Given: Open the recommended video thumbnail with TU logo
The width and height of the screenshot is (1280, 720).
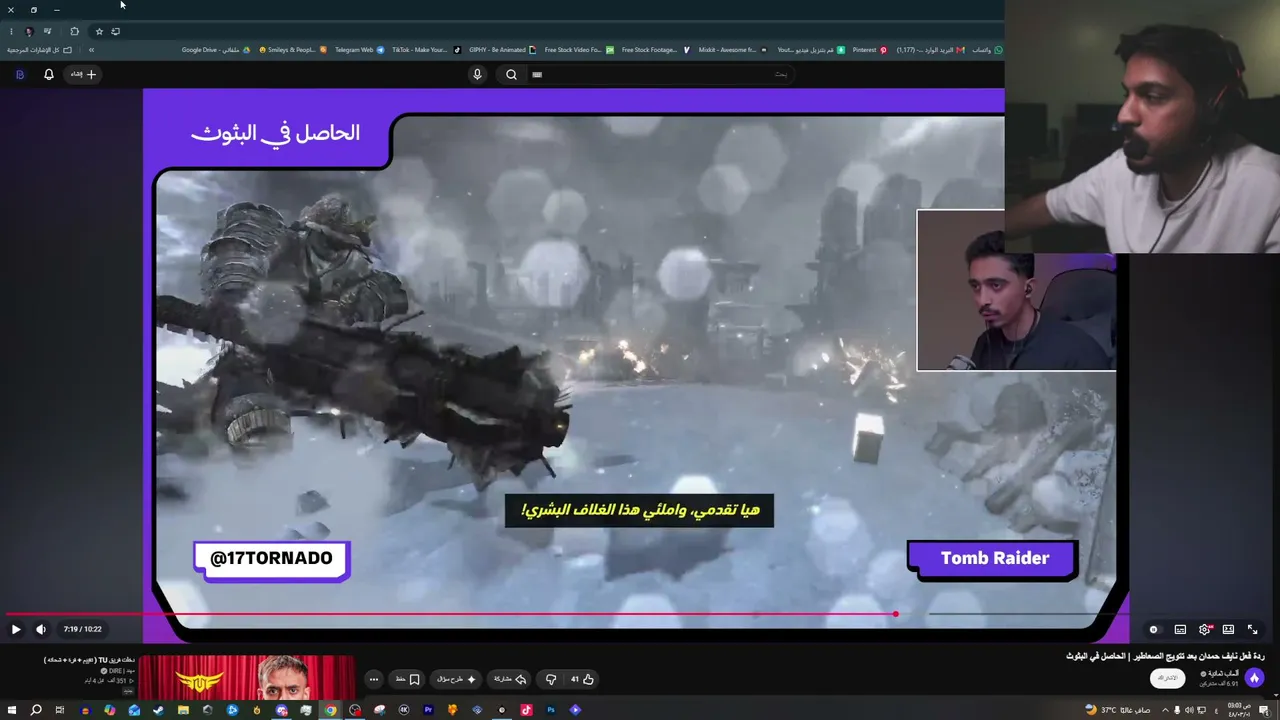Looking at the screenshot, I should (x=246, y=677).
